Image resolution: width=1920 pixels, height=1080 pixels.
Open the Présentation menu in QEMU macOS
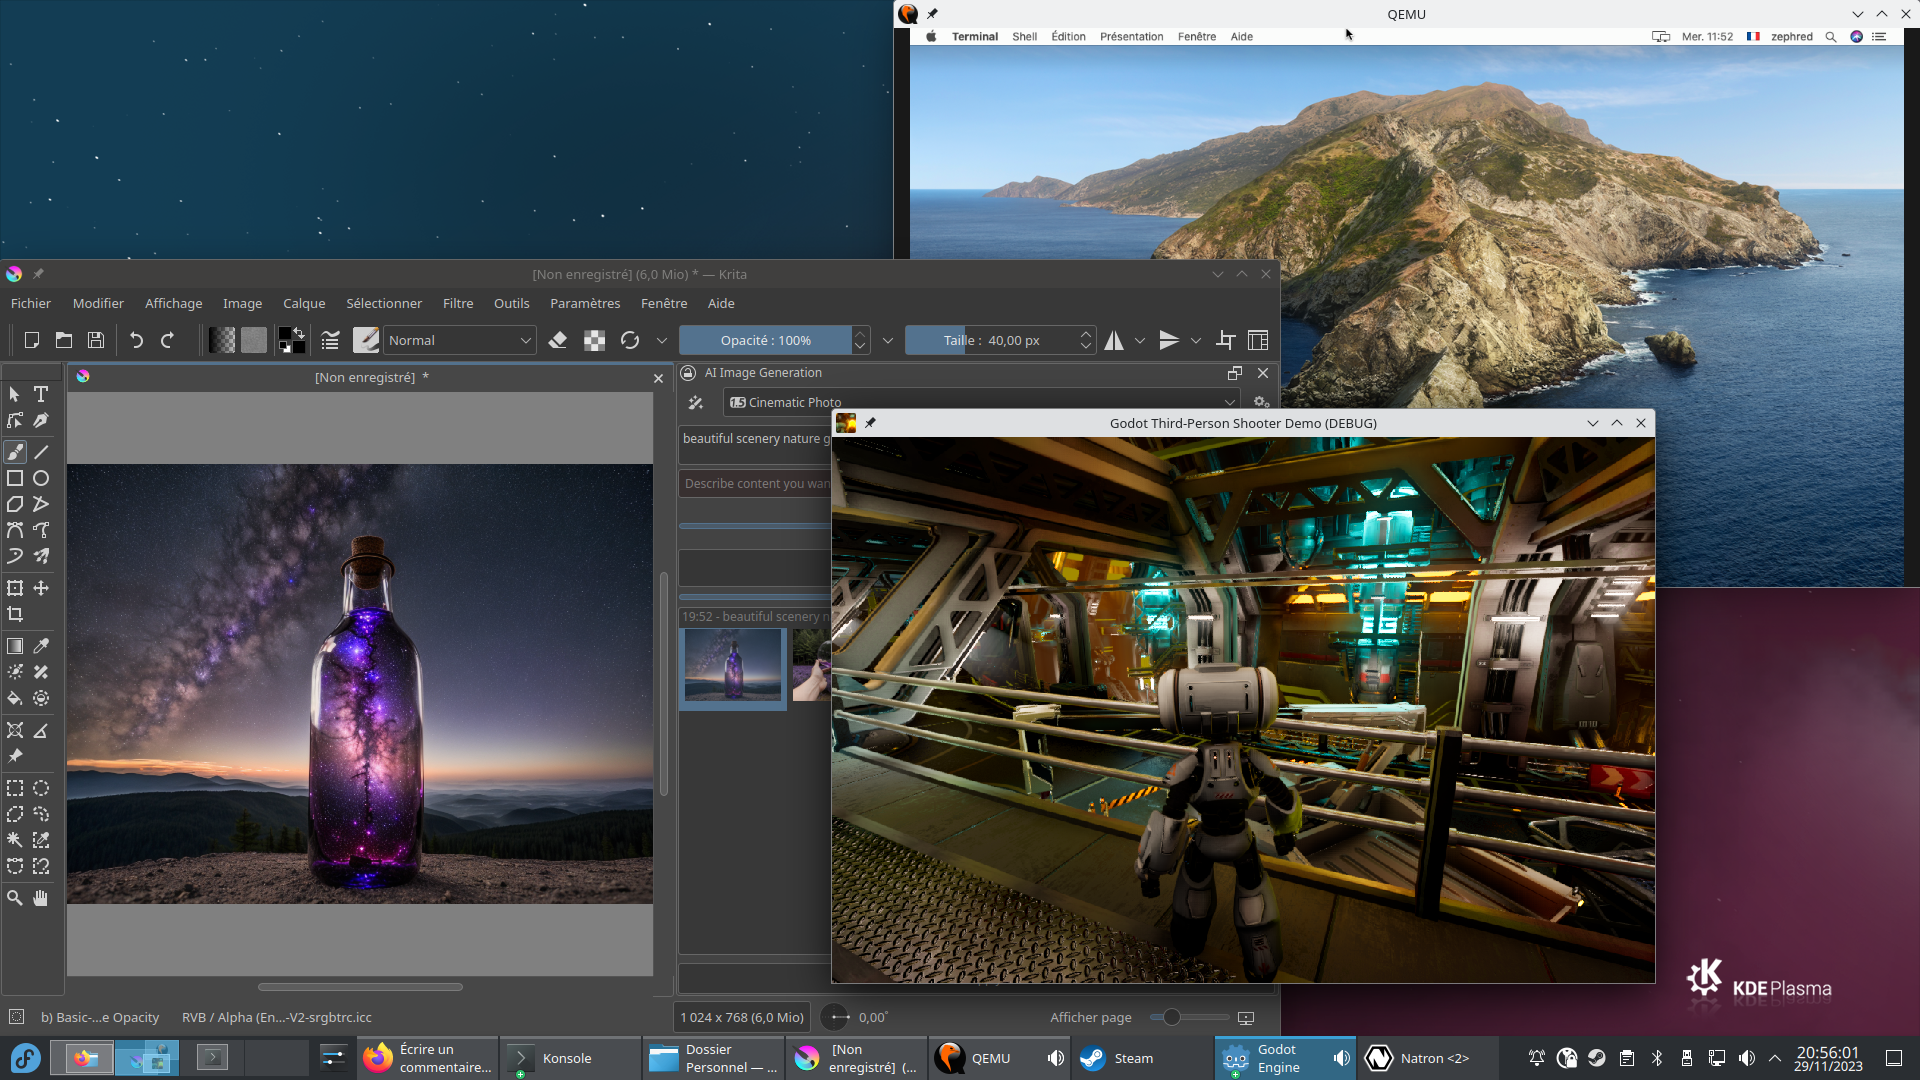pos(1131,36)
